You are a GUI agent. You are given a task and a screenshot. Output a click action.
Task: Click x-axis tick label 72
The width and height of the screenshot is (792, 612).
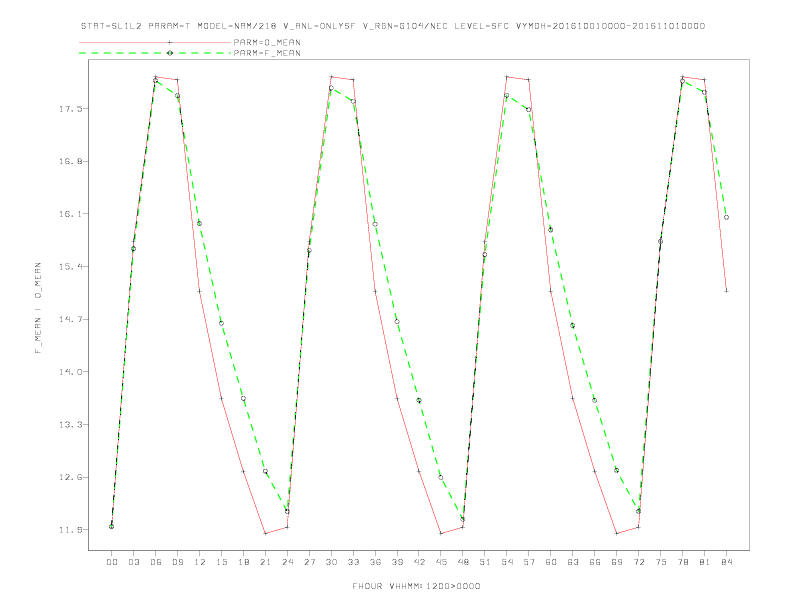pos(638,562)
